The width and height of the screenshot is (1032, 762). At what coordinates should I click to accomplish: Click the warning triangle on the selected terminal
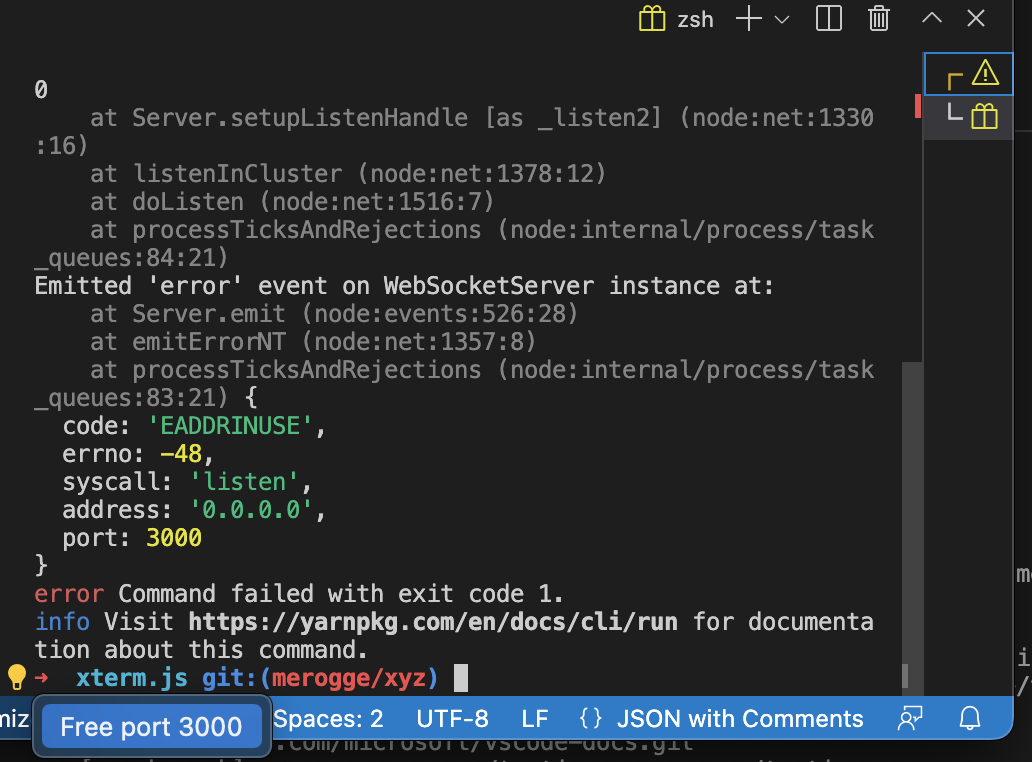[x=985, y=72]
